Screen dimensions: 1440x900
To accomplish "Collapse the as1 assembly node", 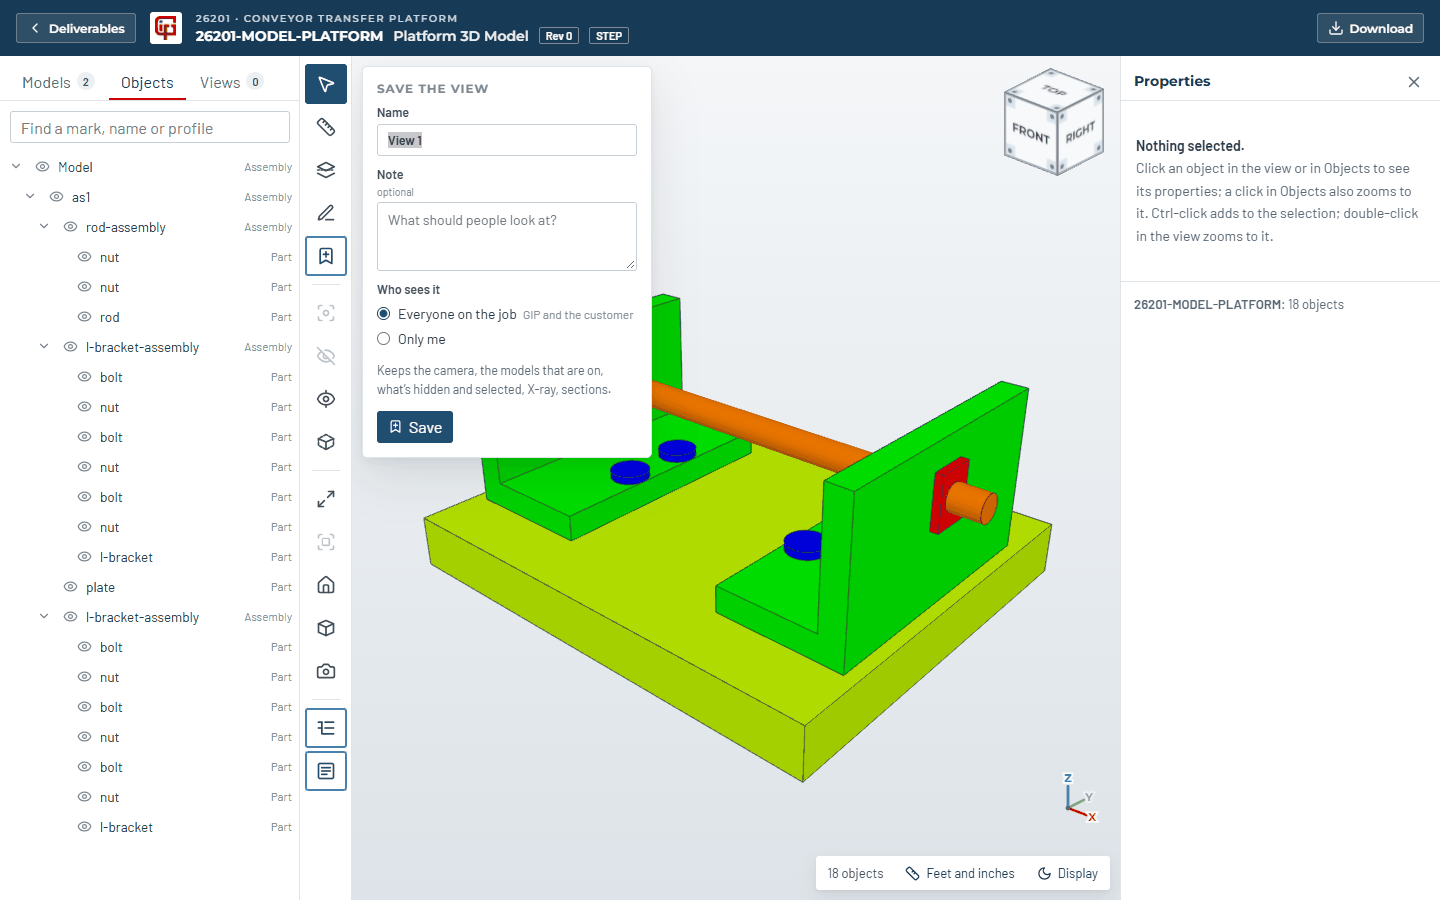I will [30, 197].
